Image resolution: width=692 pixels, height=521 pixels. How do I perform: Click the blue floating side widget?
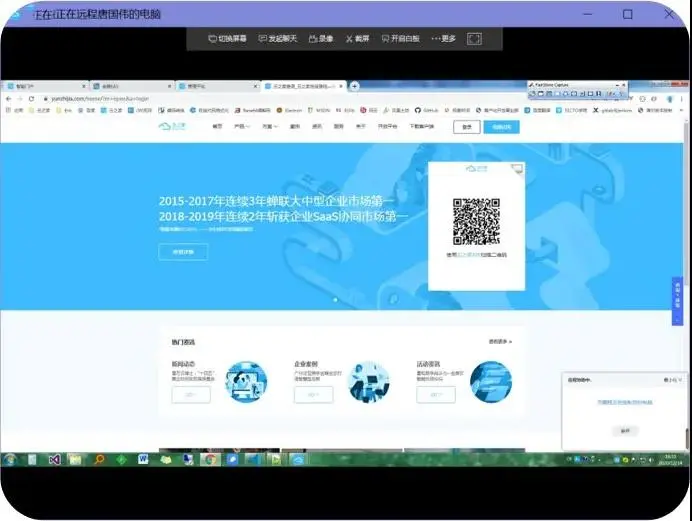tap(677, 301)
